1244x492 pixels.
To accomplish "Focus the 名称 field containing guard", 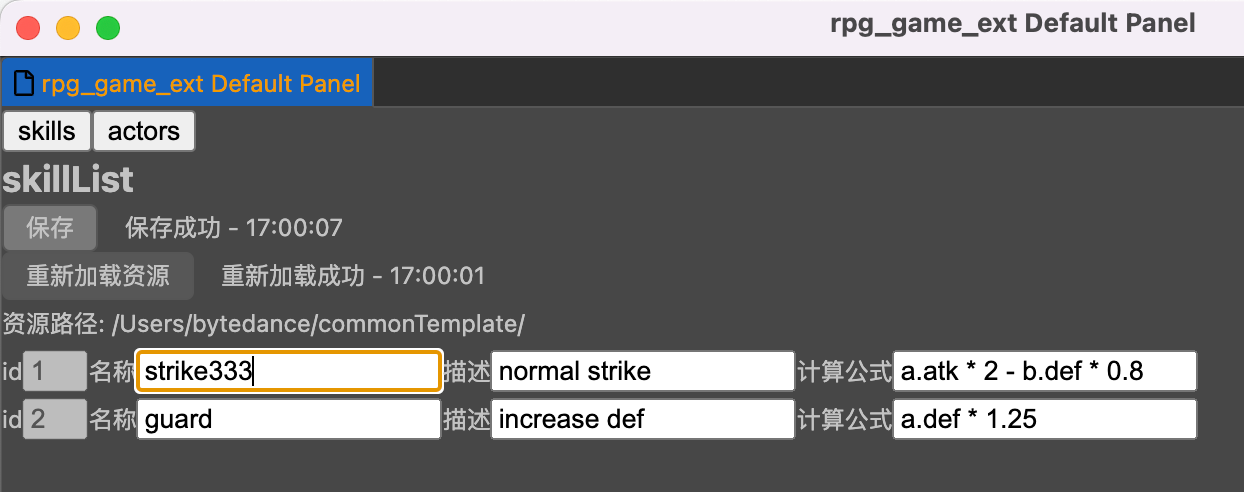I will coord(289,419).
